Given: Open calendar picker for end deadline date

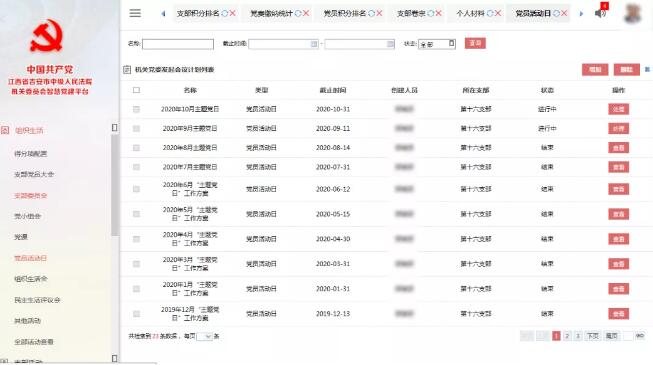Looking at the screenshot, I should click(390, 44).
